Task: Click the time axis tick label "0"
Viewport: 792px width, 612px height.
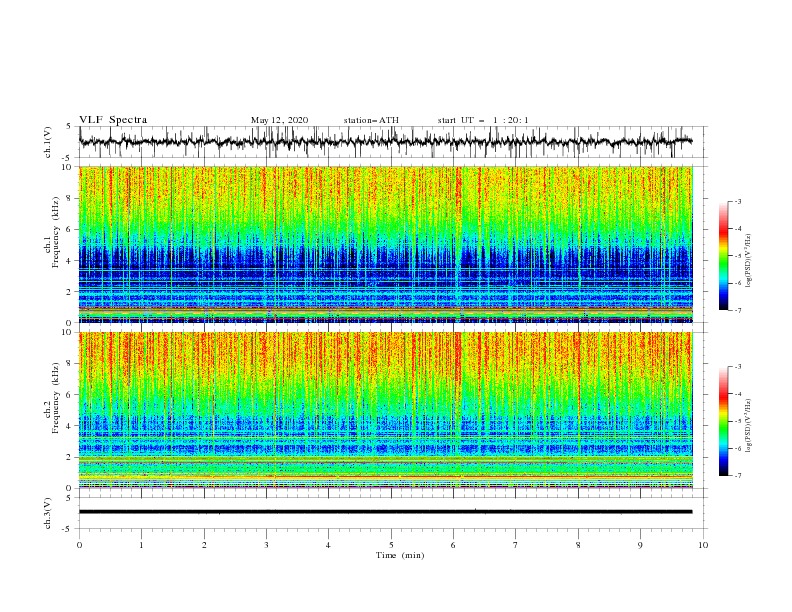Action: (x=79, y=545)
